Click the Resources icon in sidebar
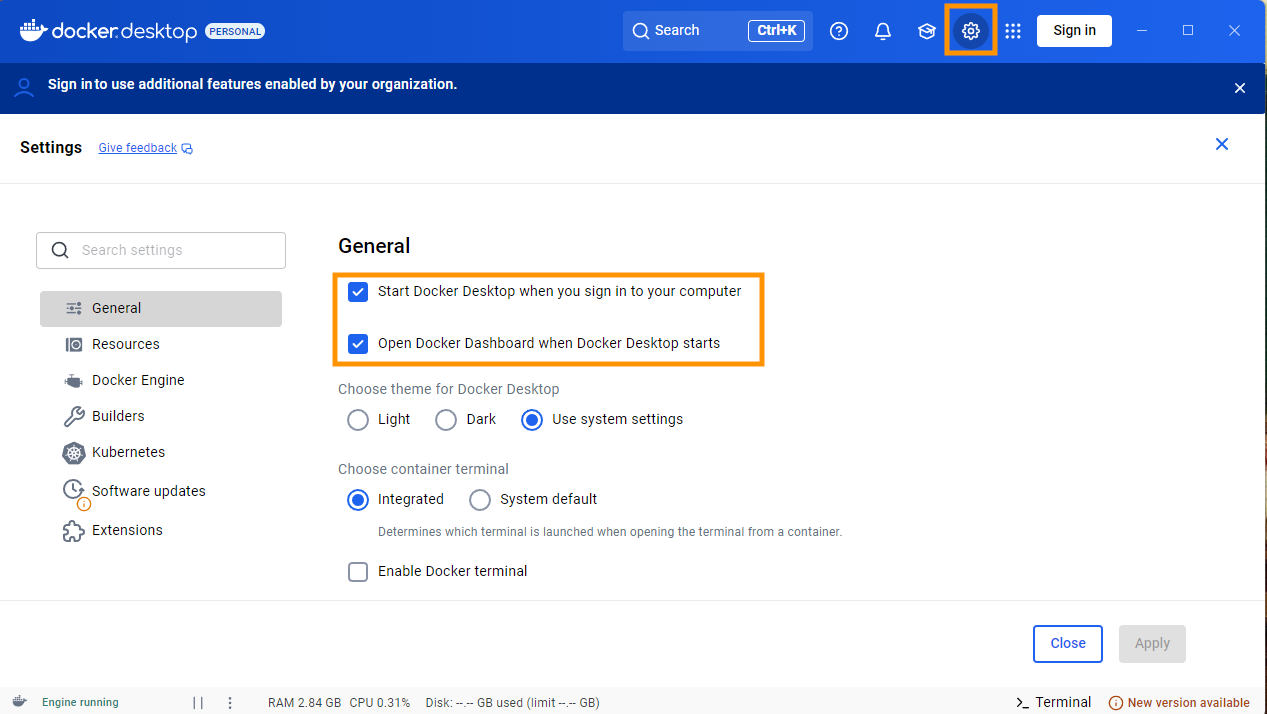Screen dimensions: 1267x714 (x=74, y=344)
